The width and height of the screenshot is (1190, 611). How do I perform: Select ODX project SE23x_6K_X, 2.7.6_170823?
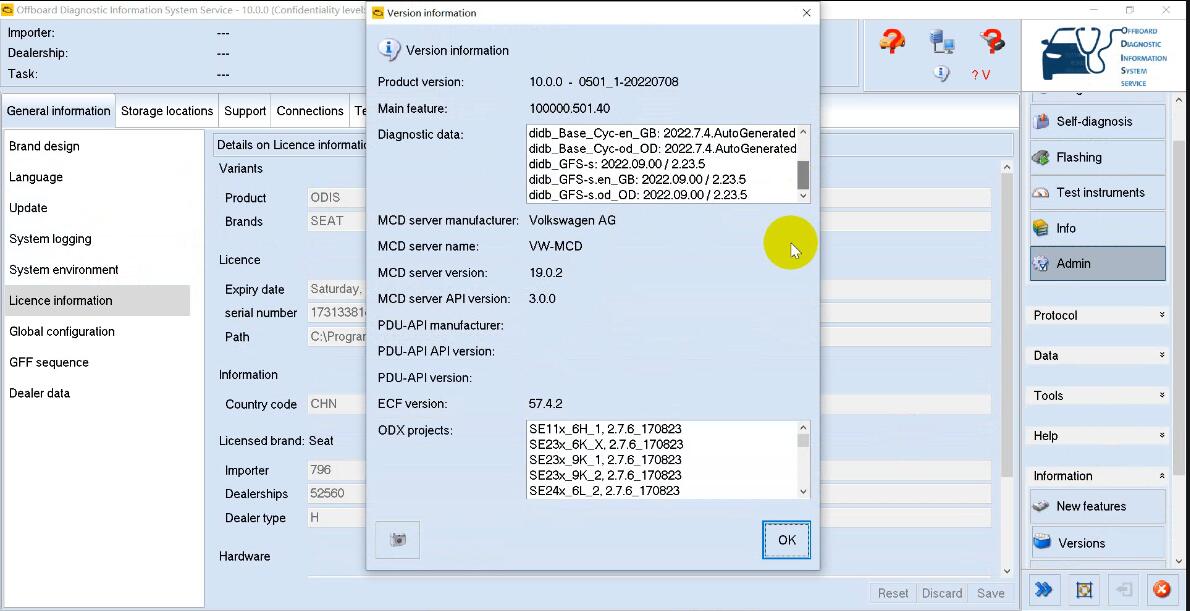coord(606,444)
